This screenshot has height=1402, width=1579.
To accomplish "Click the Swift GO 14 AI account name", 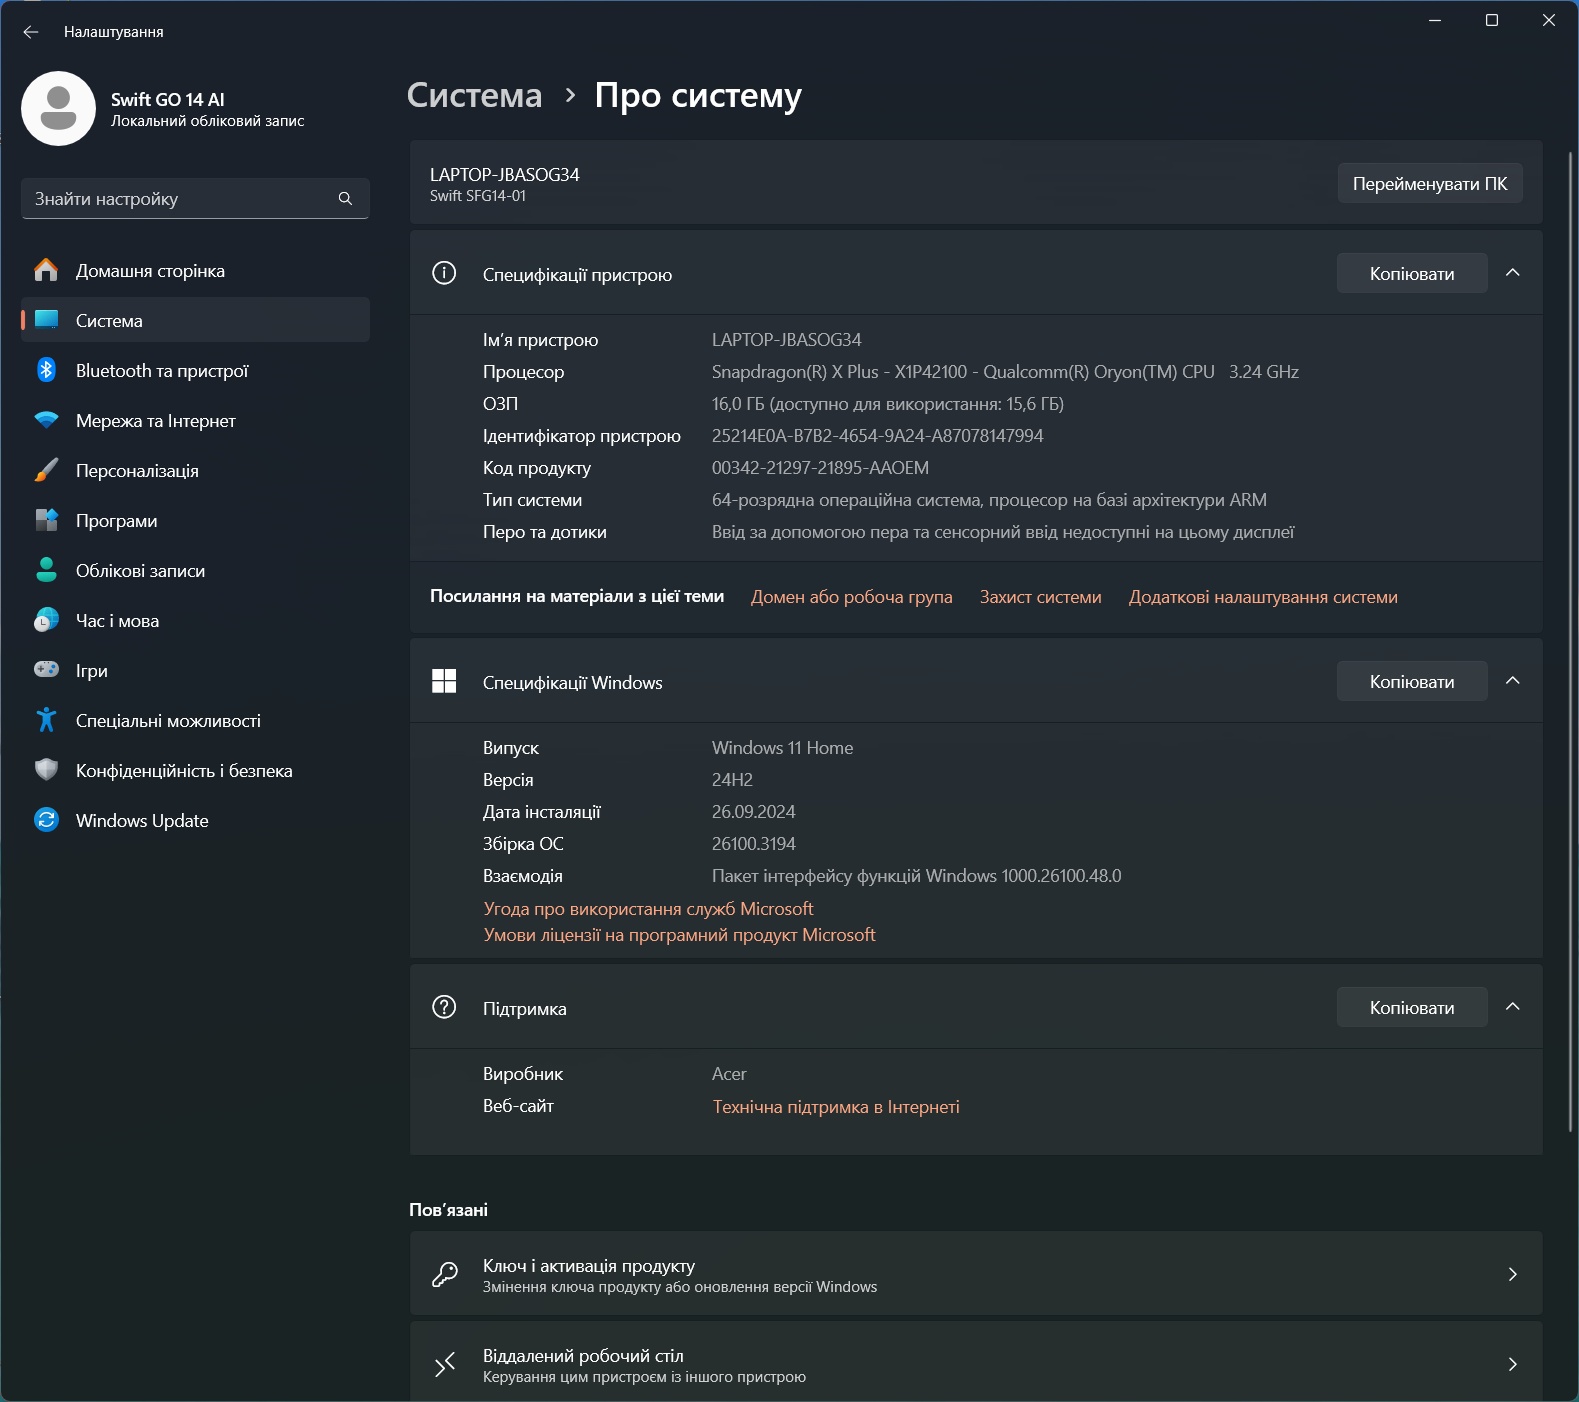I will pyautogui.click(x=168, y=99).
